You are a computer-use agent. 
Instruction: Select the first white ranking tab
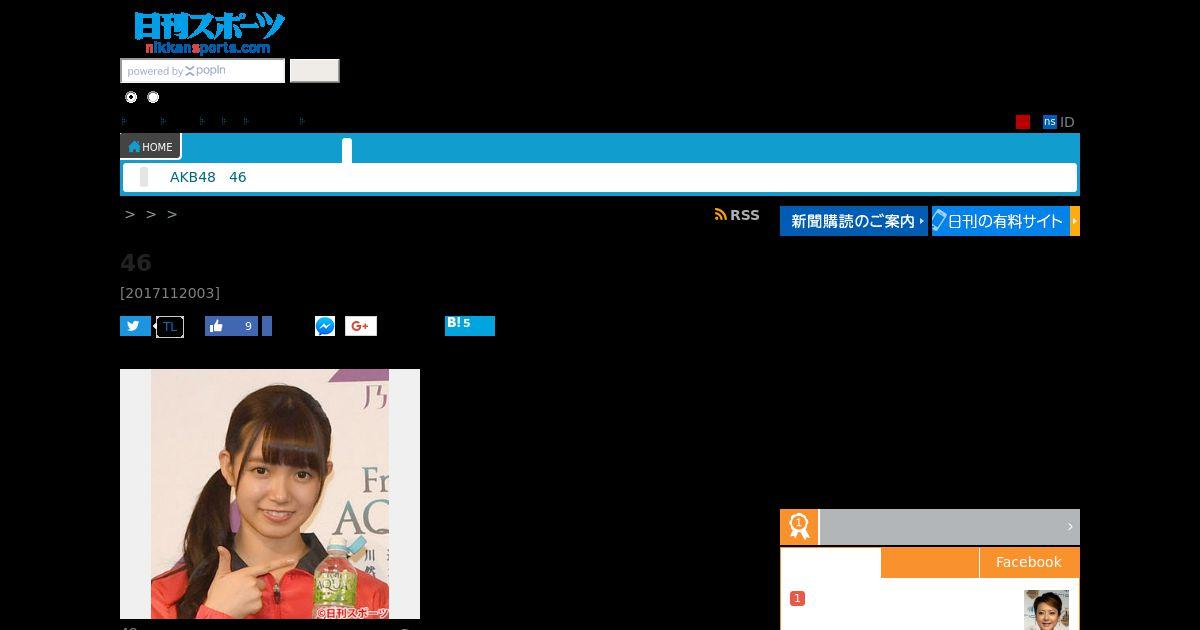coord(831,562)
